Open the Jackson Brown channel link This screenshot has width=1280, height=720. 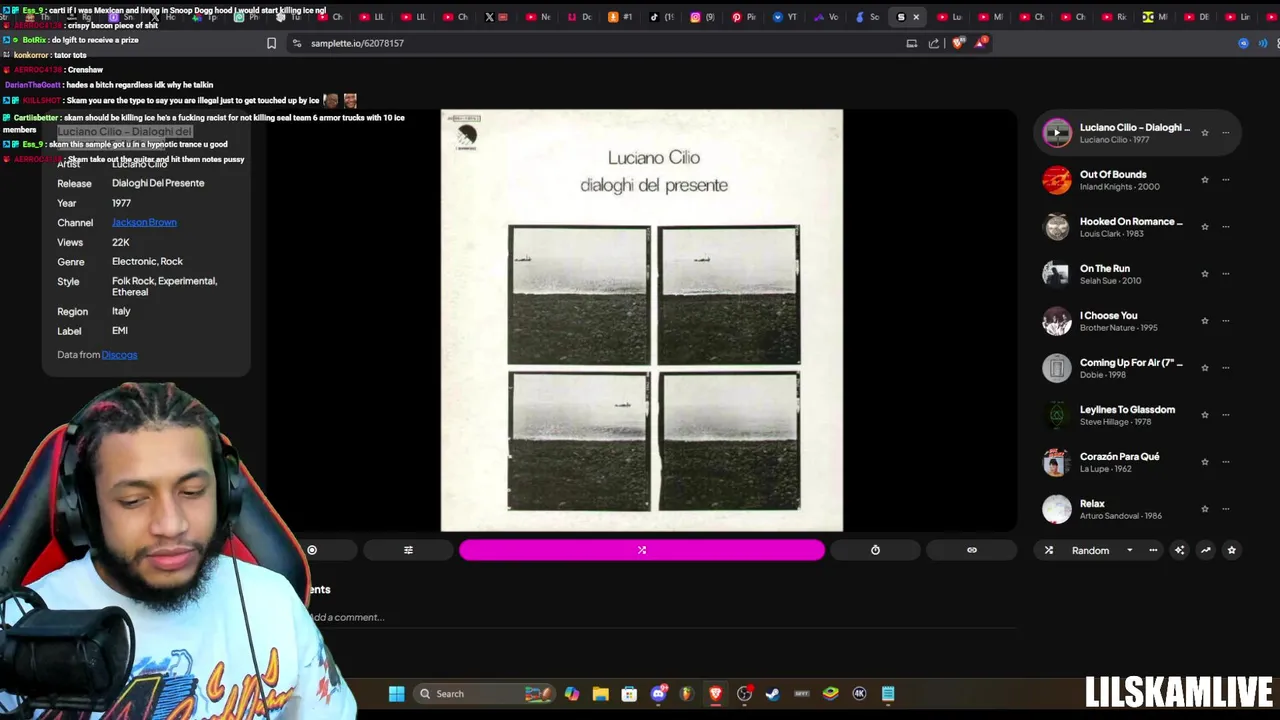(144, 222)
